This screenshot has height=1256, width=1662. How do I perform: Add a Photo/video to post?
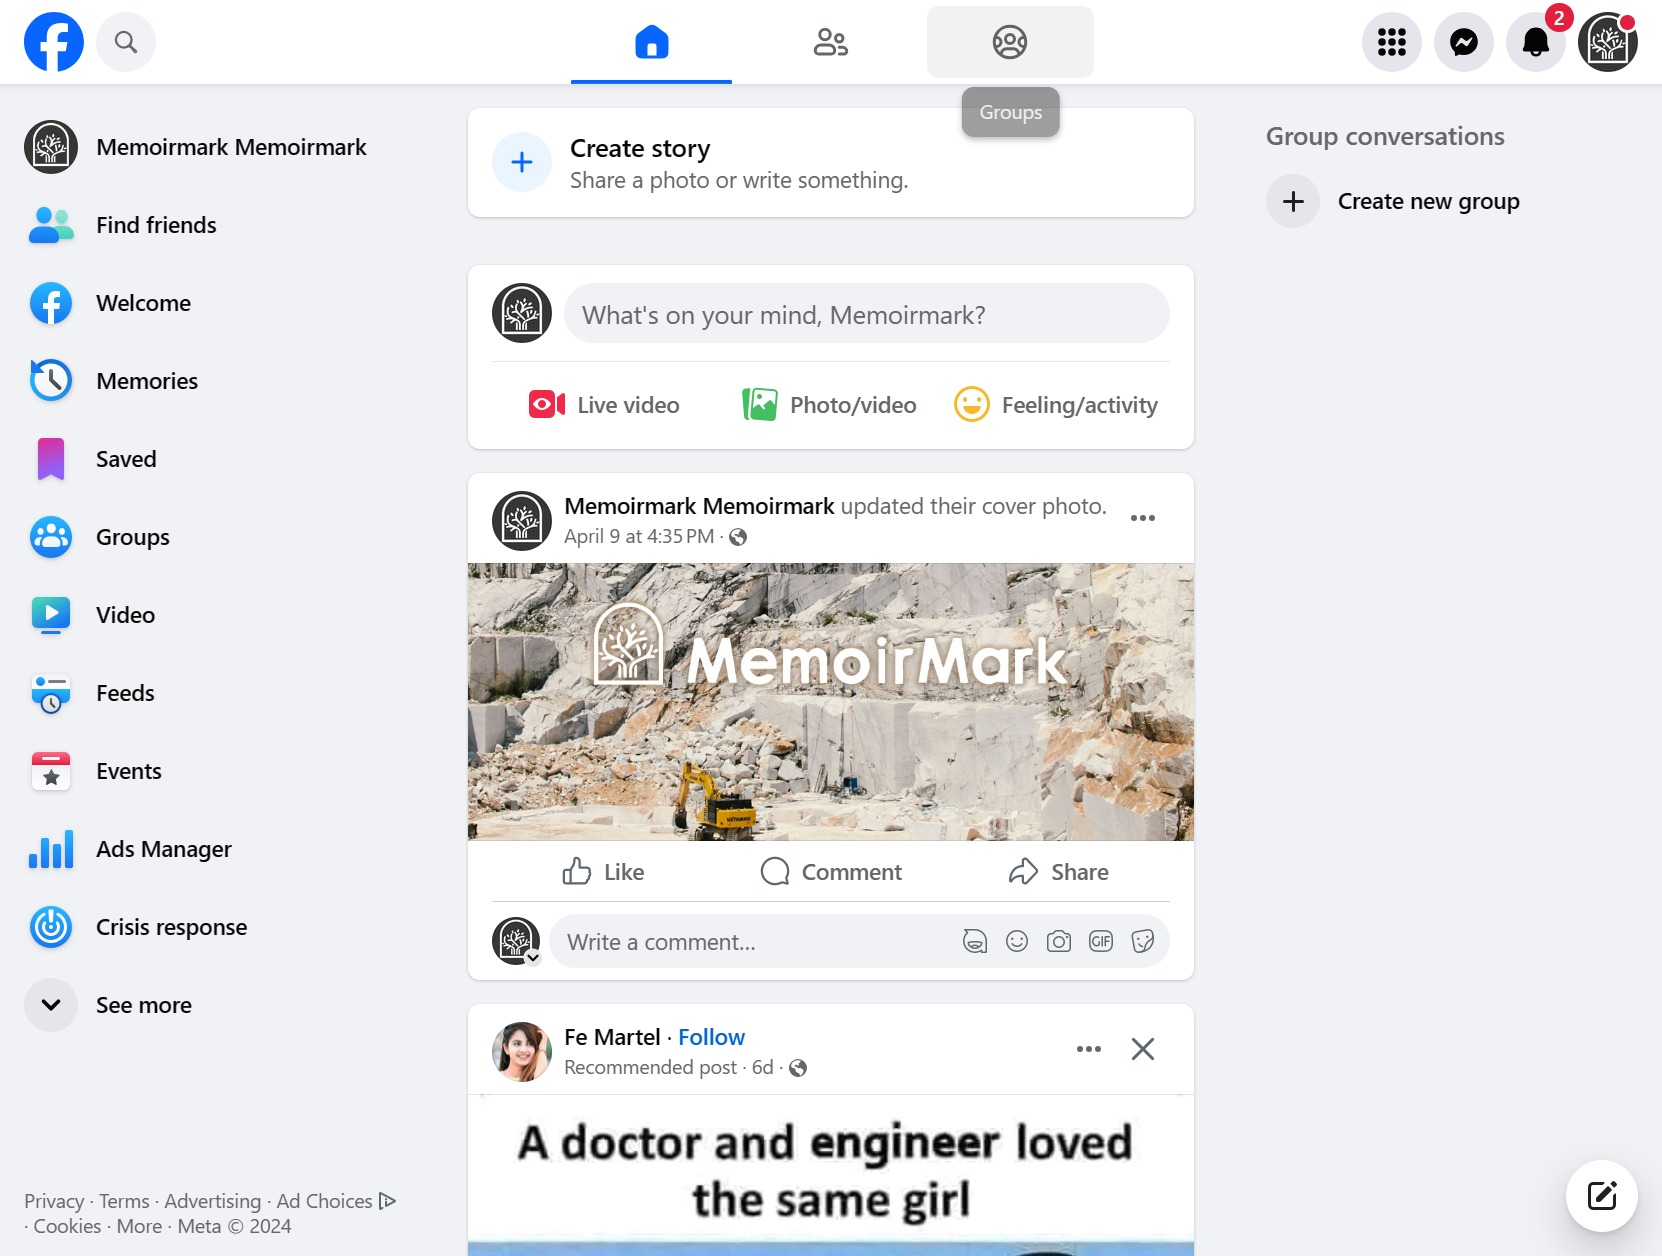coord(830,405)
